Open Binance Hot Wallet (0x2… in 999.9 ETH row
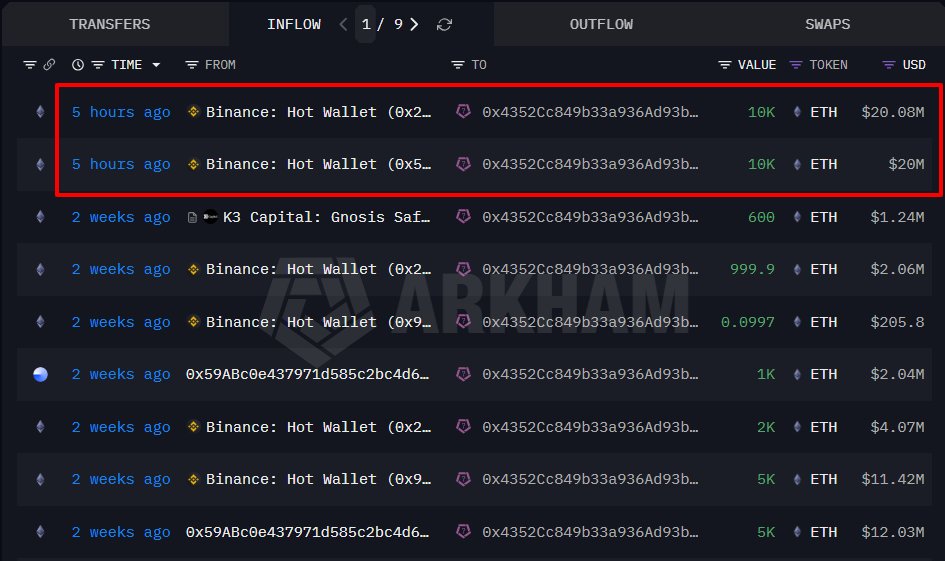 (x=319, y=269)
